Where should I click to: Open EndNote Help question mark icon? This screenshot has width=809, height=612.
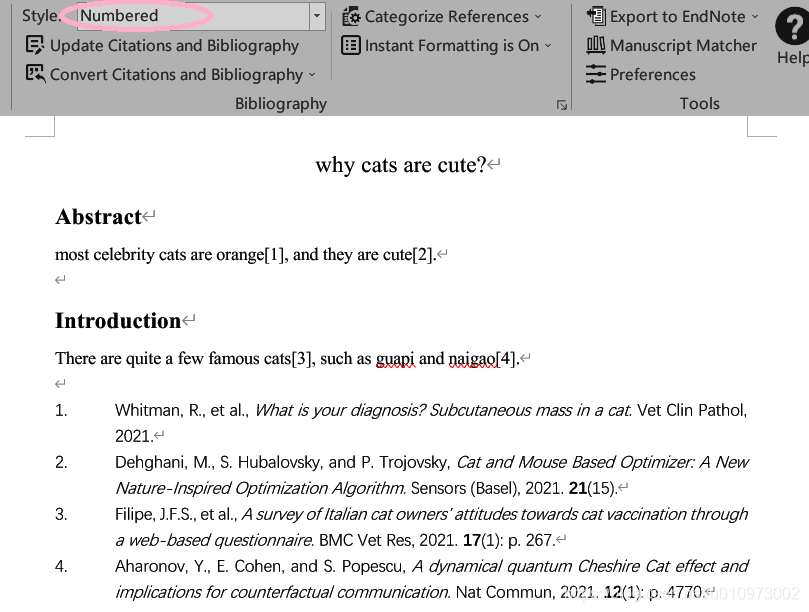792,26
